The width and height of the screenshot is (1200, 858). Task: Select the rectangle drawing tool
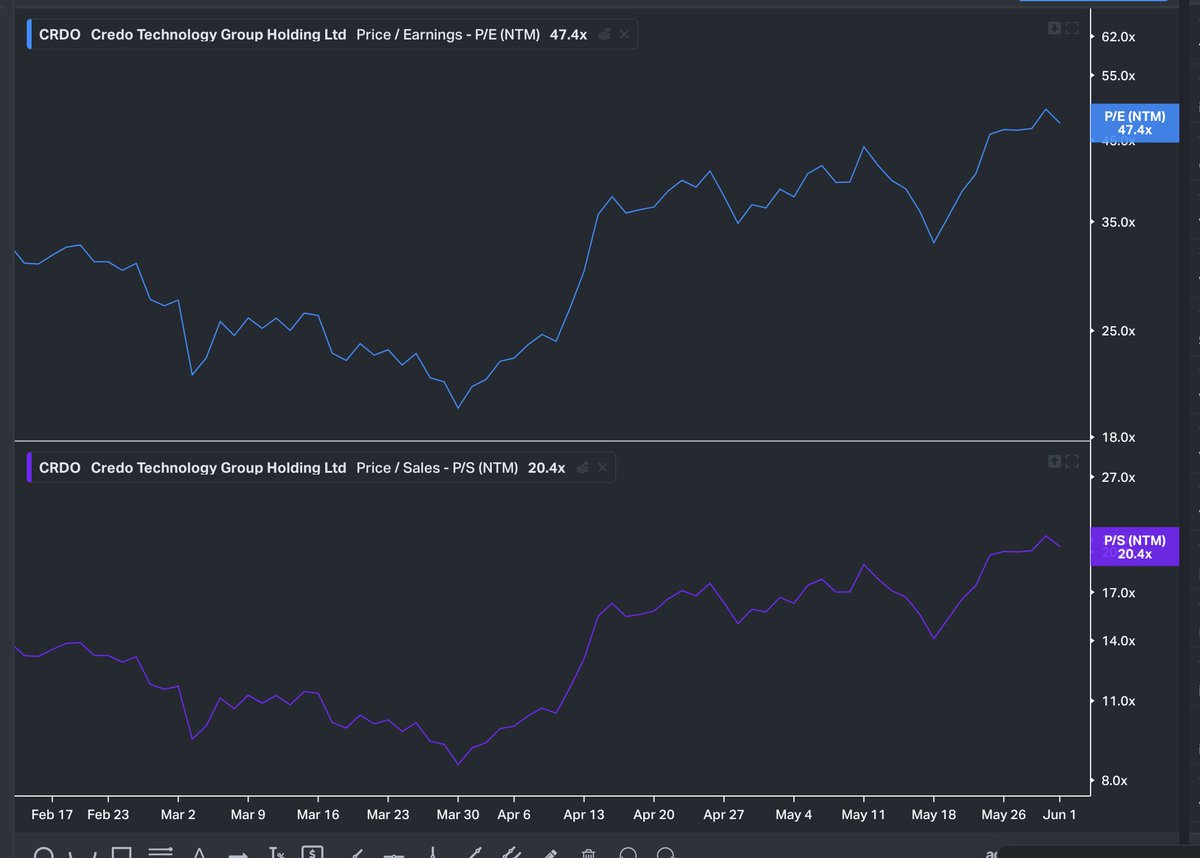coord(121,853)
